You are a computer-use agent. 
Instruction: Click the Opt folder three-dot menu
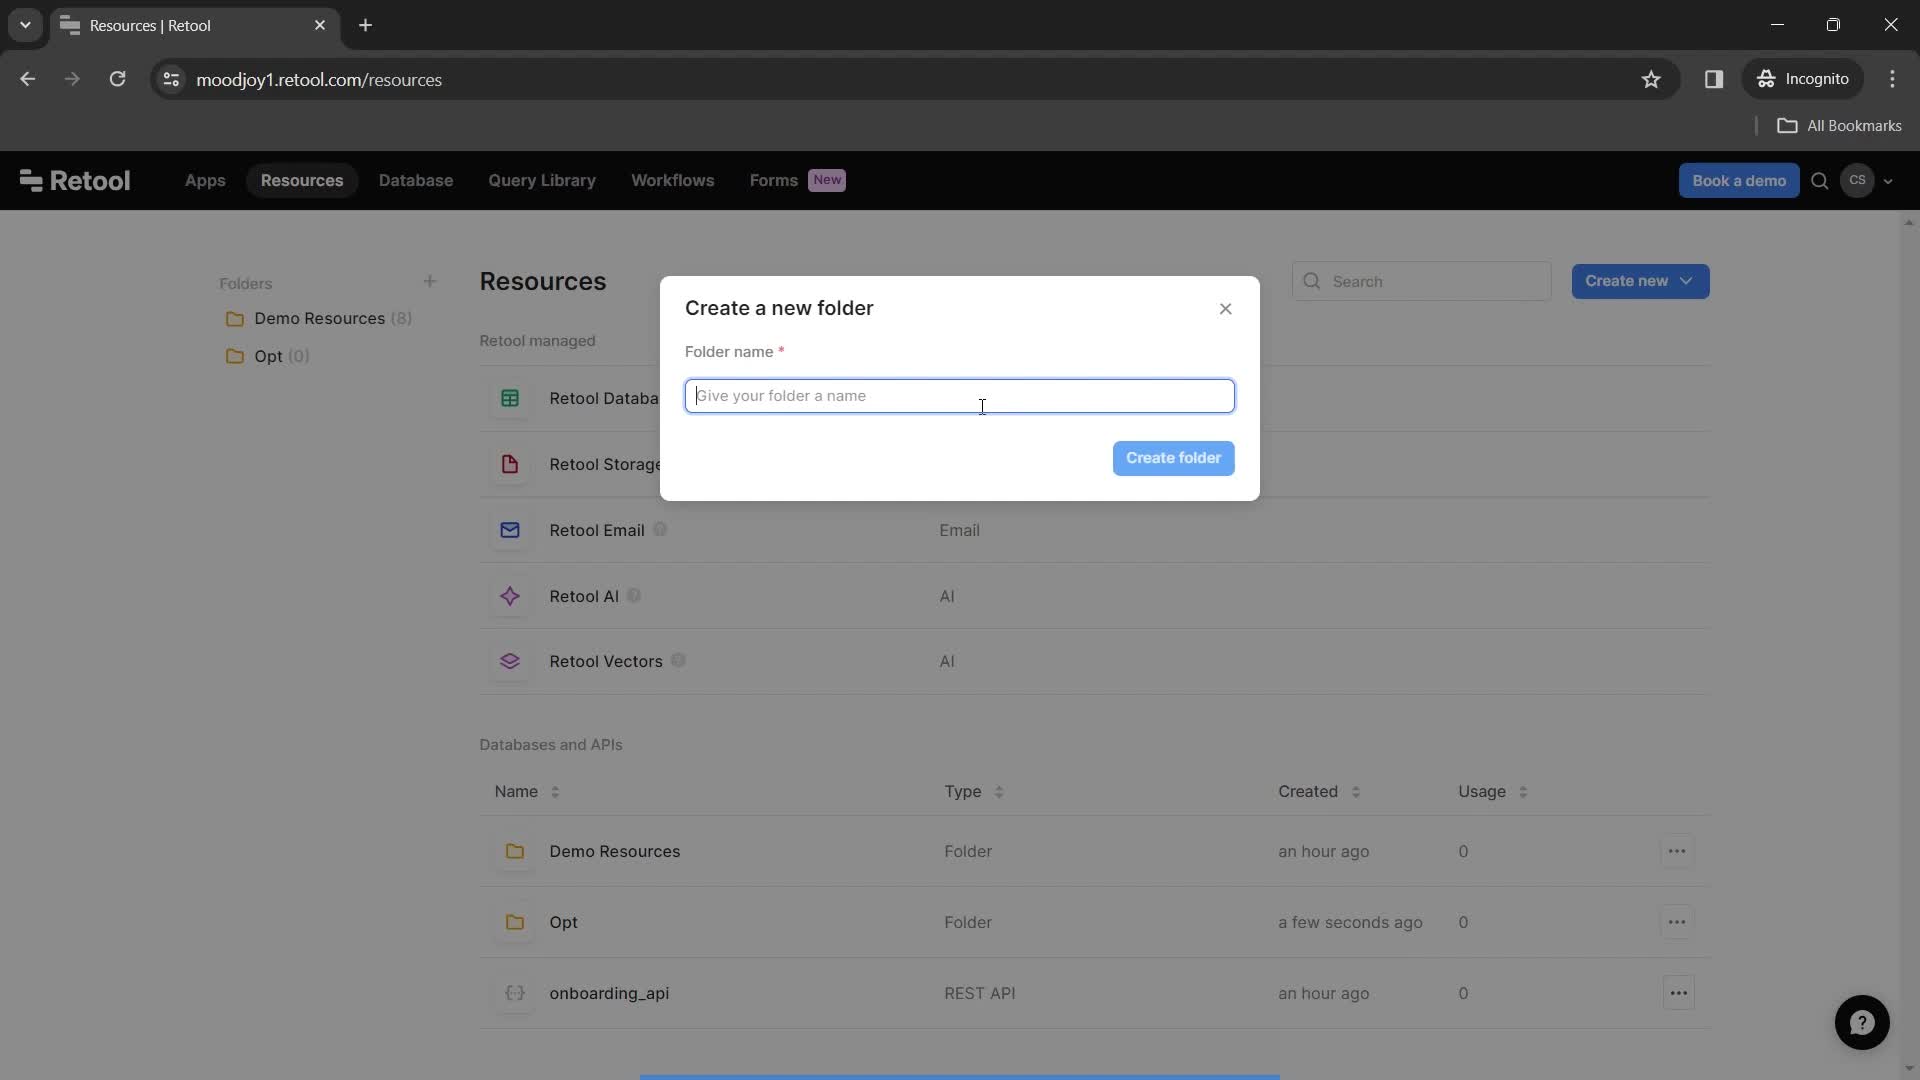coord(1677,922)
